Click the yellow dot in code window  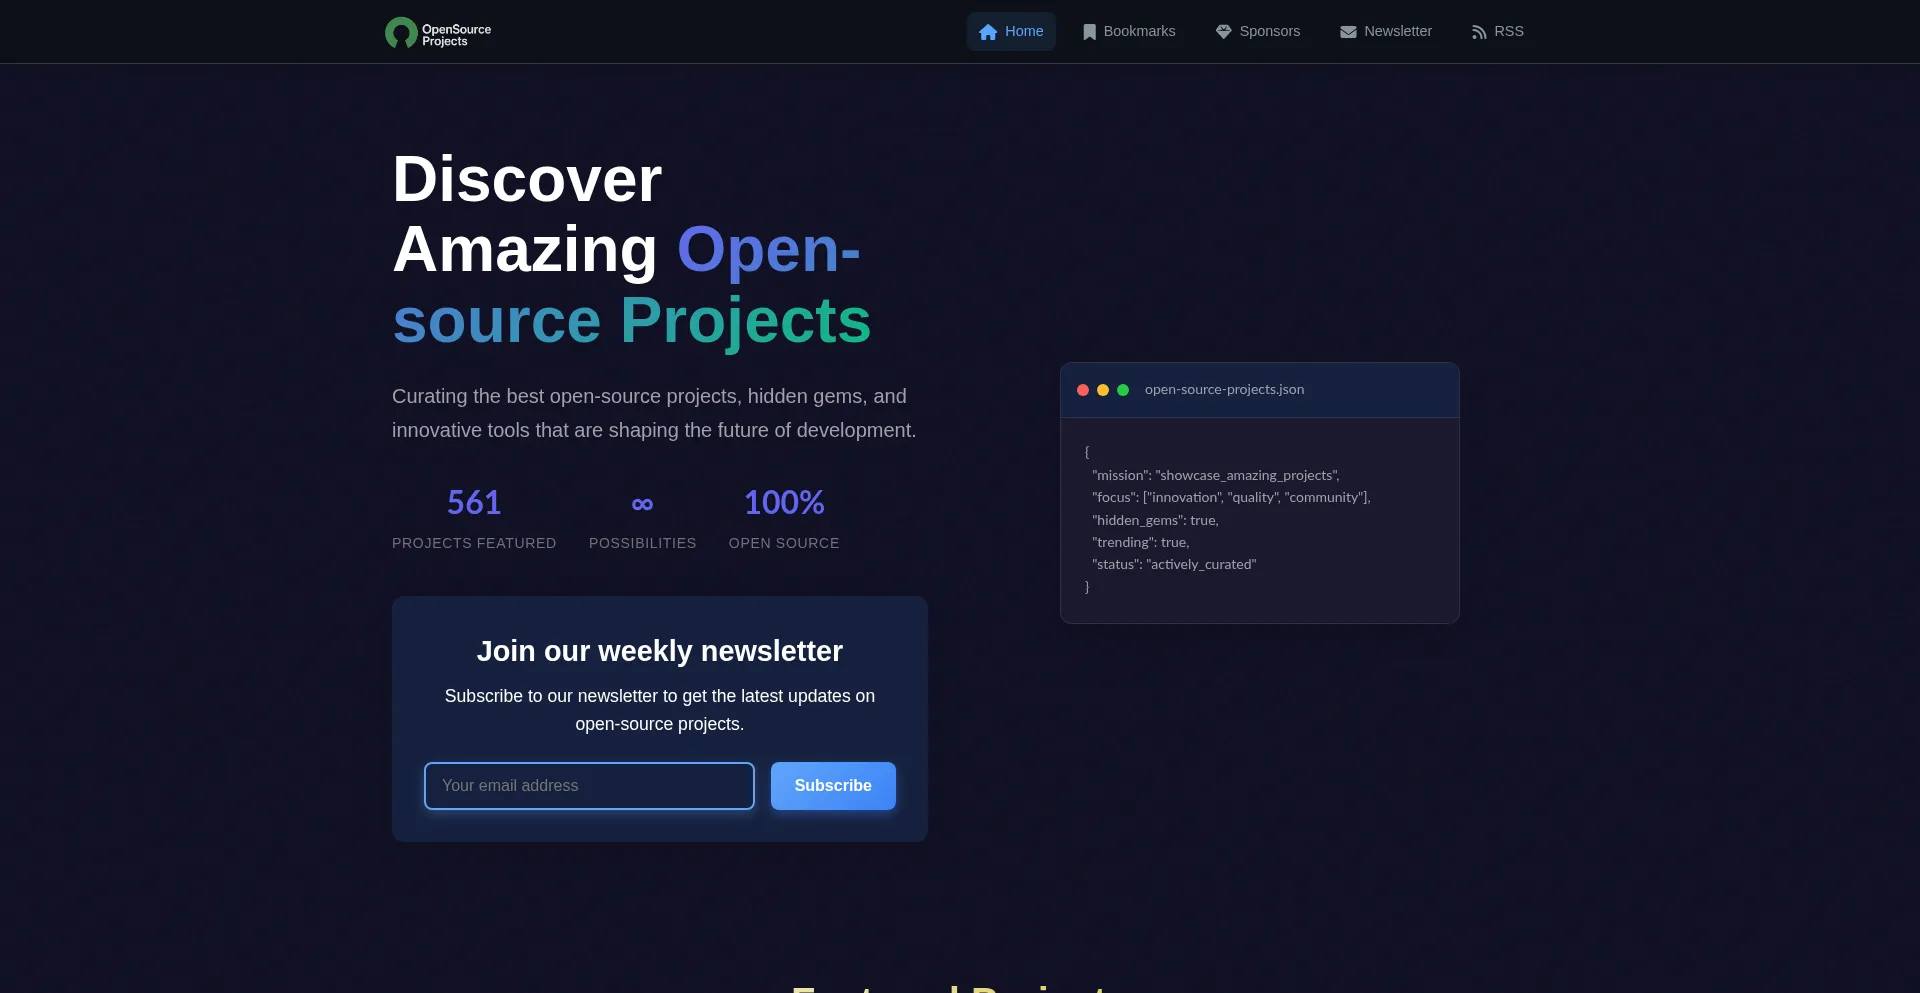[x=1103, y=390]
